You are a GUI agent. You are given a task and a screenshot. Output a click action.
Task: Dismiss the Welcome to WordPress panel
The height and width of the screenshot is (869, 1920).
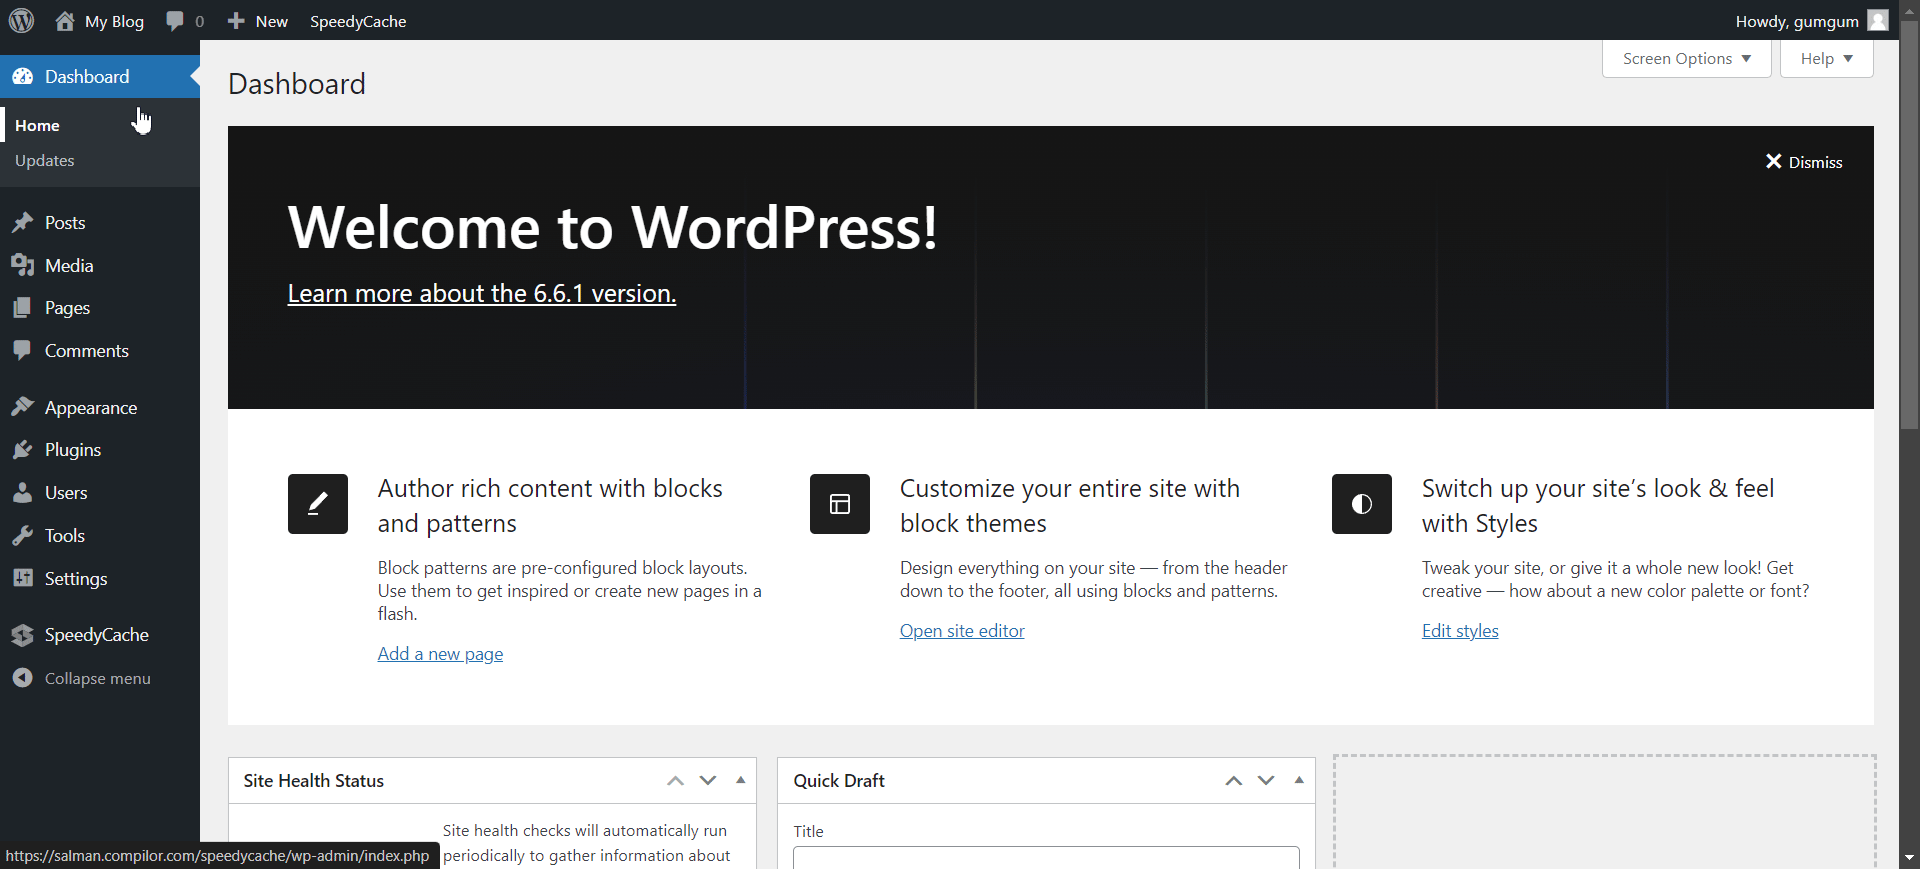click(1804, 162)
